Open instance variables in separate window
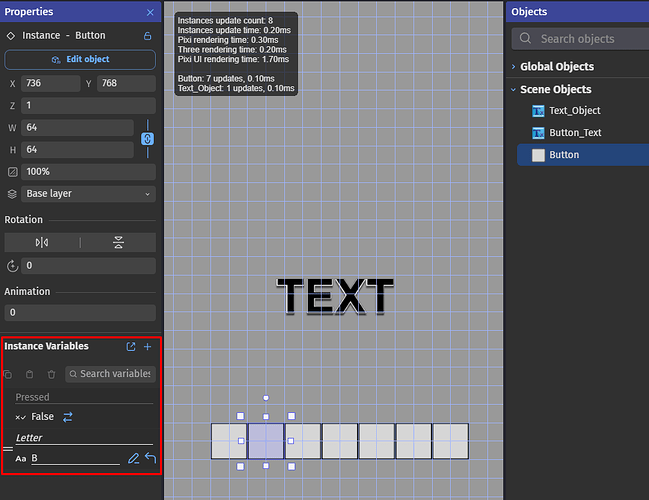The height and width of the screenshot is (500, 649). coord(131,347)
